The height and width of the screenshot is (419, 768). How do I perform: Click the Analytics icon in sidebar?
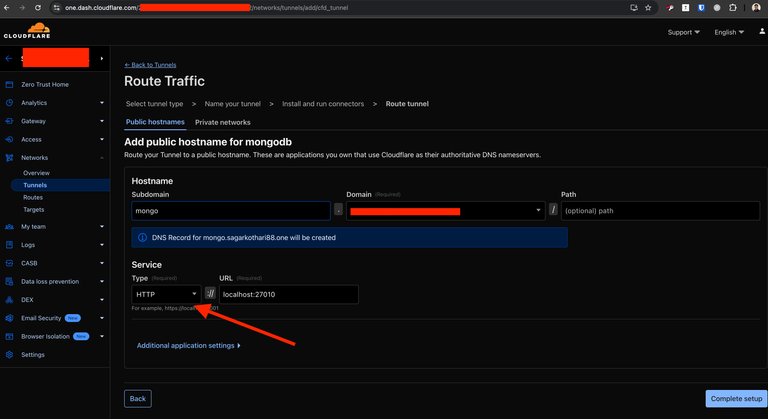point(9,103)
